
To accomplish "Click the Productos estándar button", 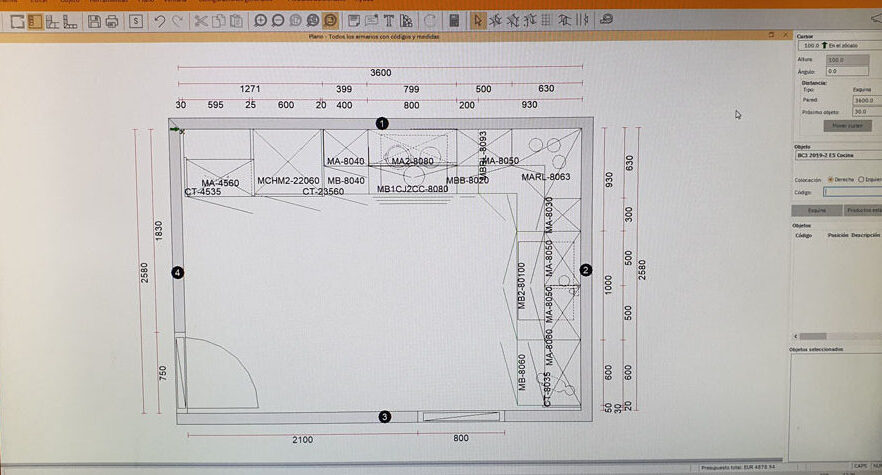I will (862, 210).
